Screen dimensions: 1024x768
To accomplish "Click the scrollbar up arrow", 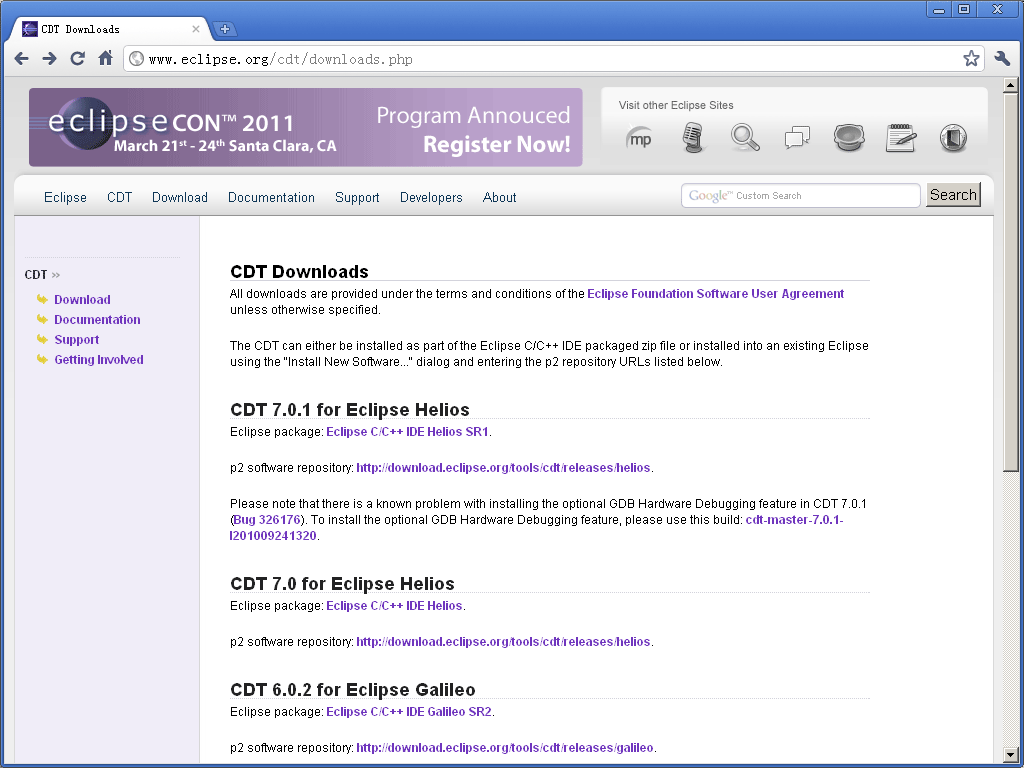I will coord(1010,85).
